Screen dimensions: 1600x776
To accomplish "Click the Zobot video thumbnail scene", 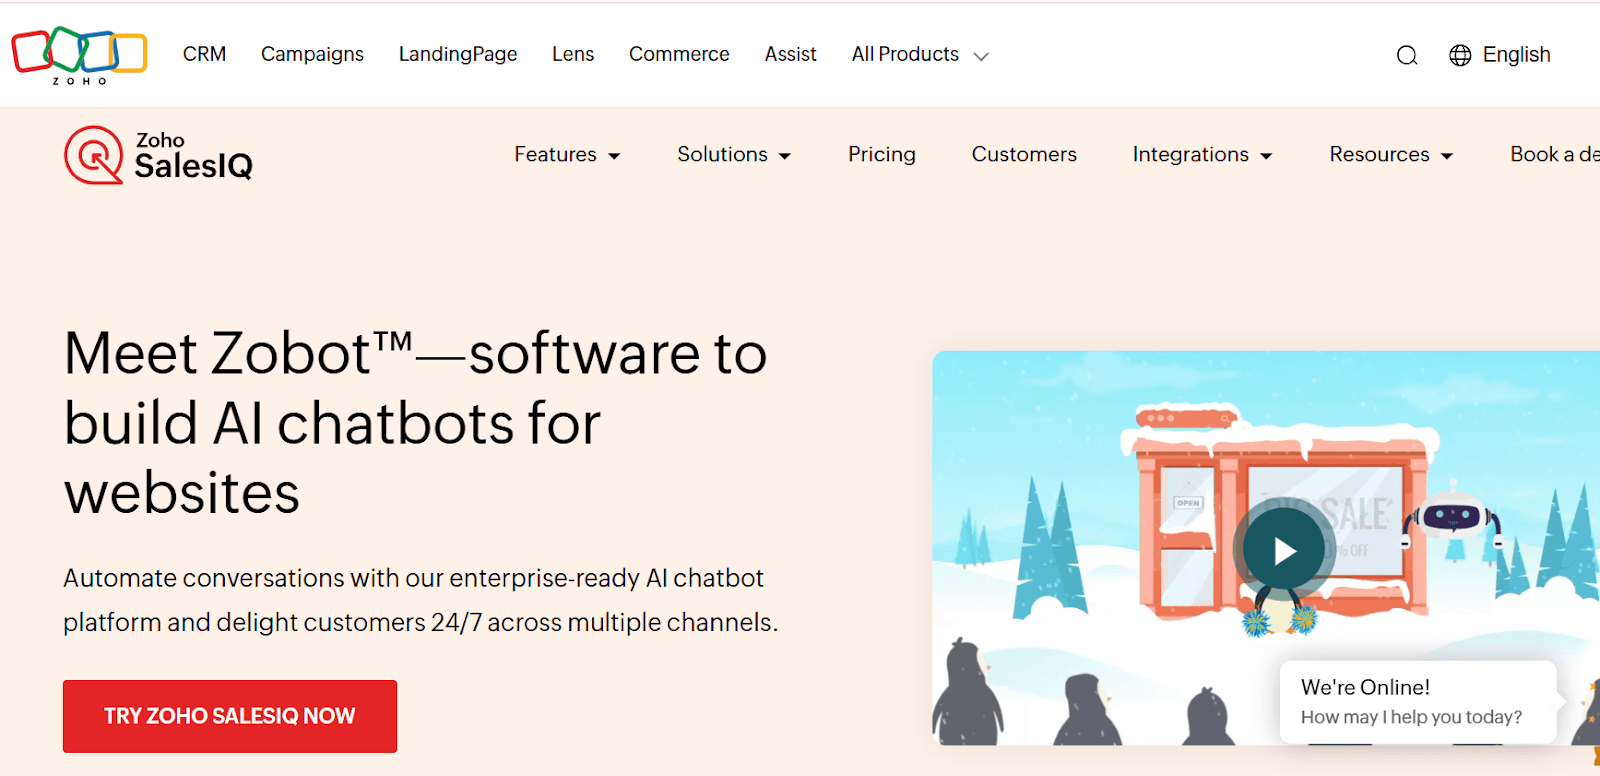I will [x=1266, y=548].
